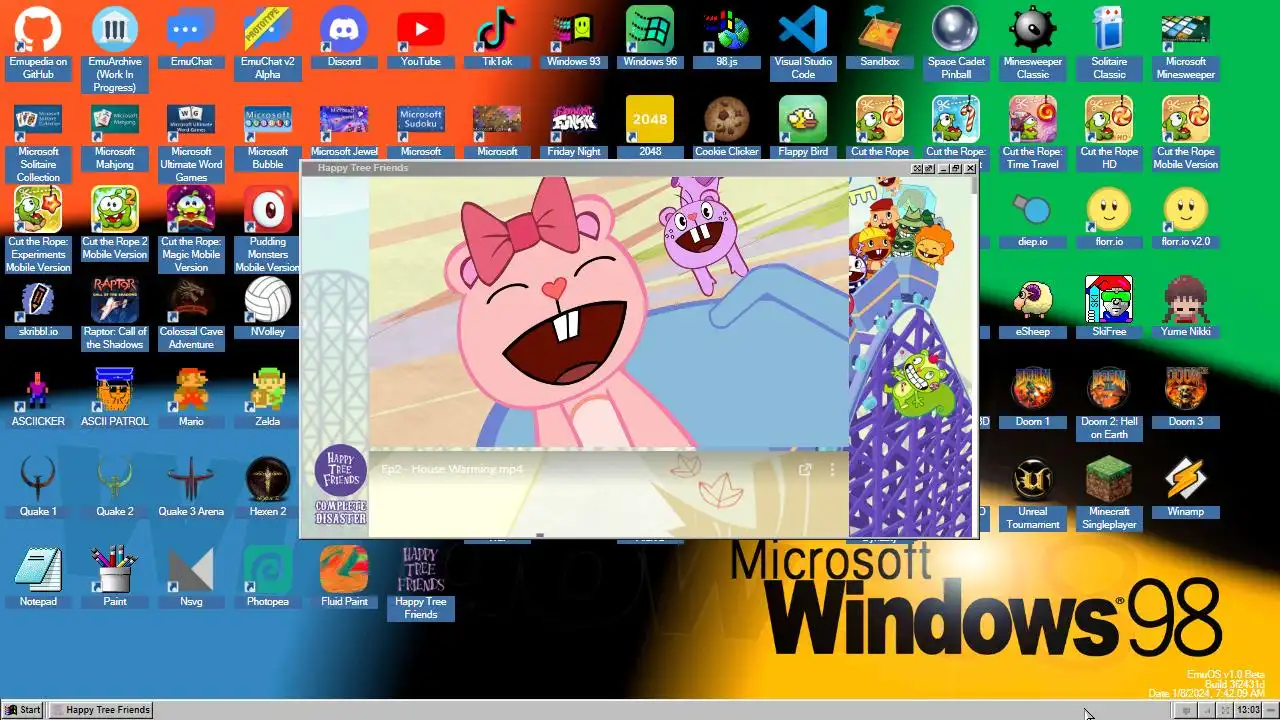Click Happy Tree Friends Complete Disaster logo
The height and width of the screenshot is (720, 1280).
click(340, 485)
